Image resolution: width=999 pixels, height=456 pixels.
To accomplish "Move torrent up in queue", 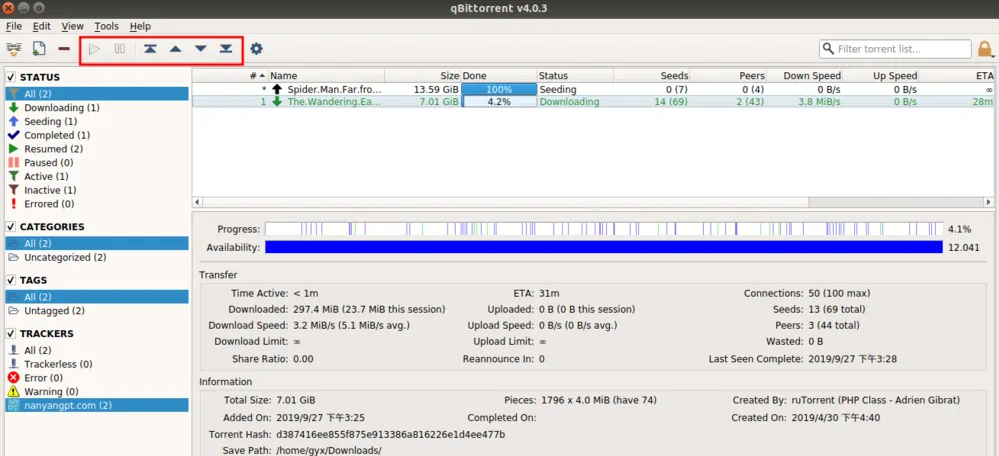I will click(175, 49).
